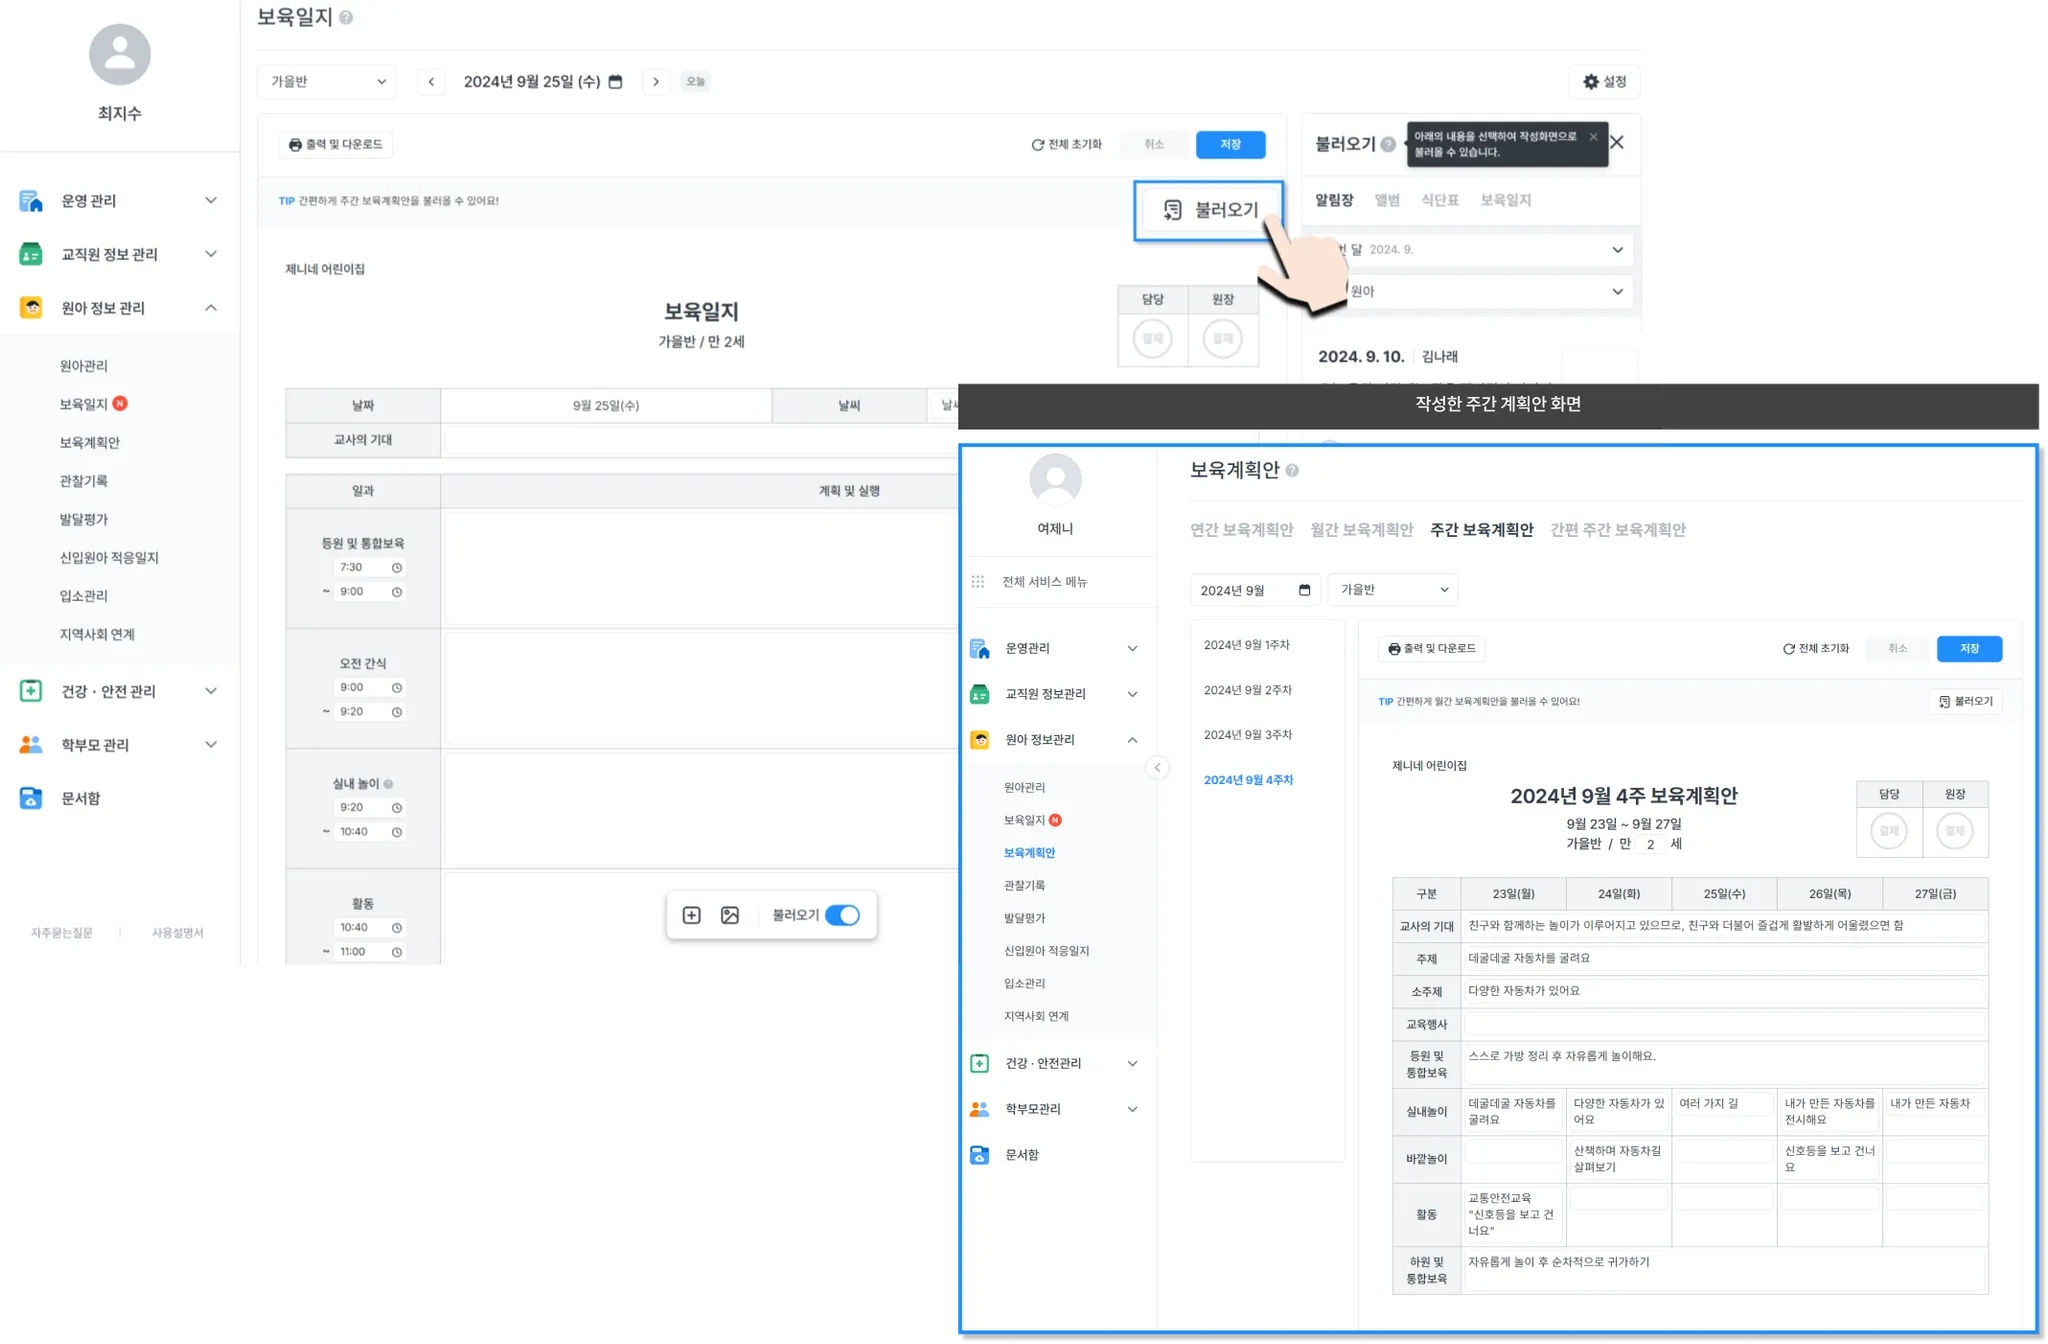Select 주간 보육계획안 tab
The image size is (2048, 1344).
pos(1481,530)
